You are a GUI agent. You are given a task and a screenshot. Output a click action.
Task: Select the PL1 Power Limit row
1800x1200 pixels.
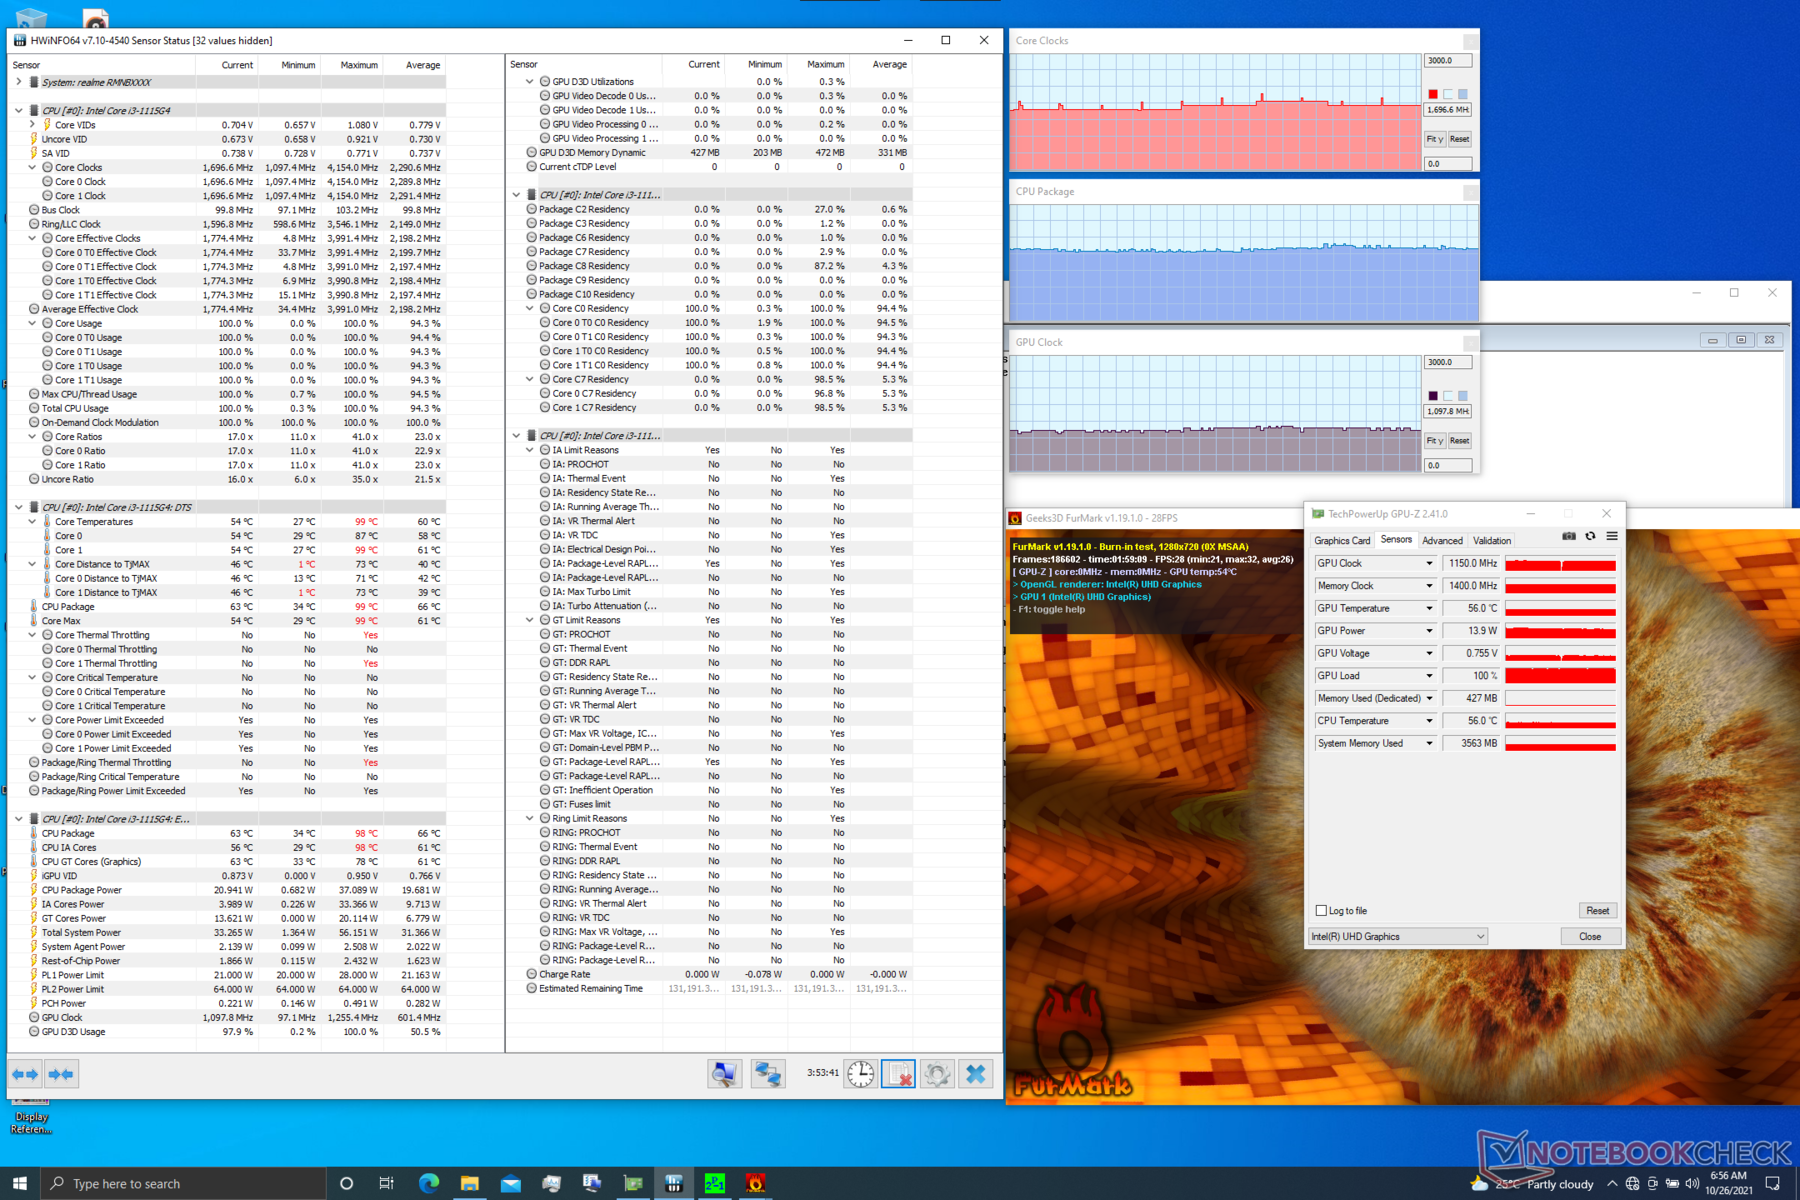(226, 975)
